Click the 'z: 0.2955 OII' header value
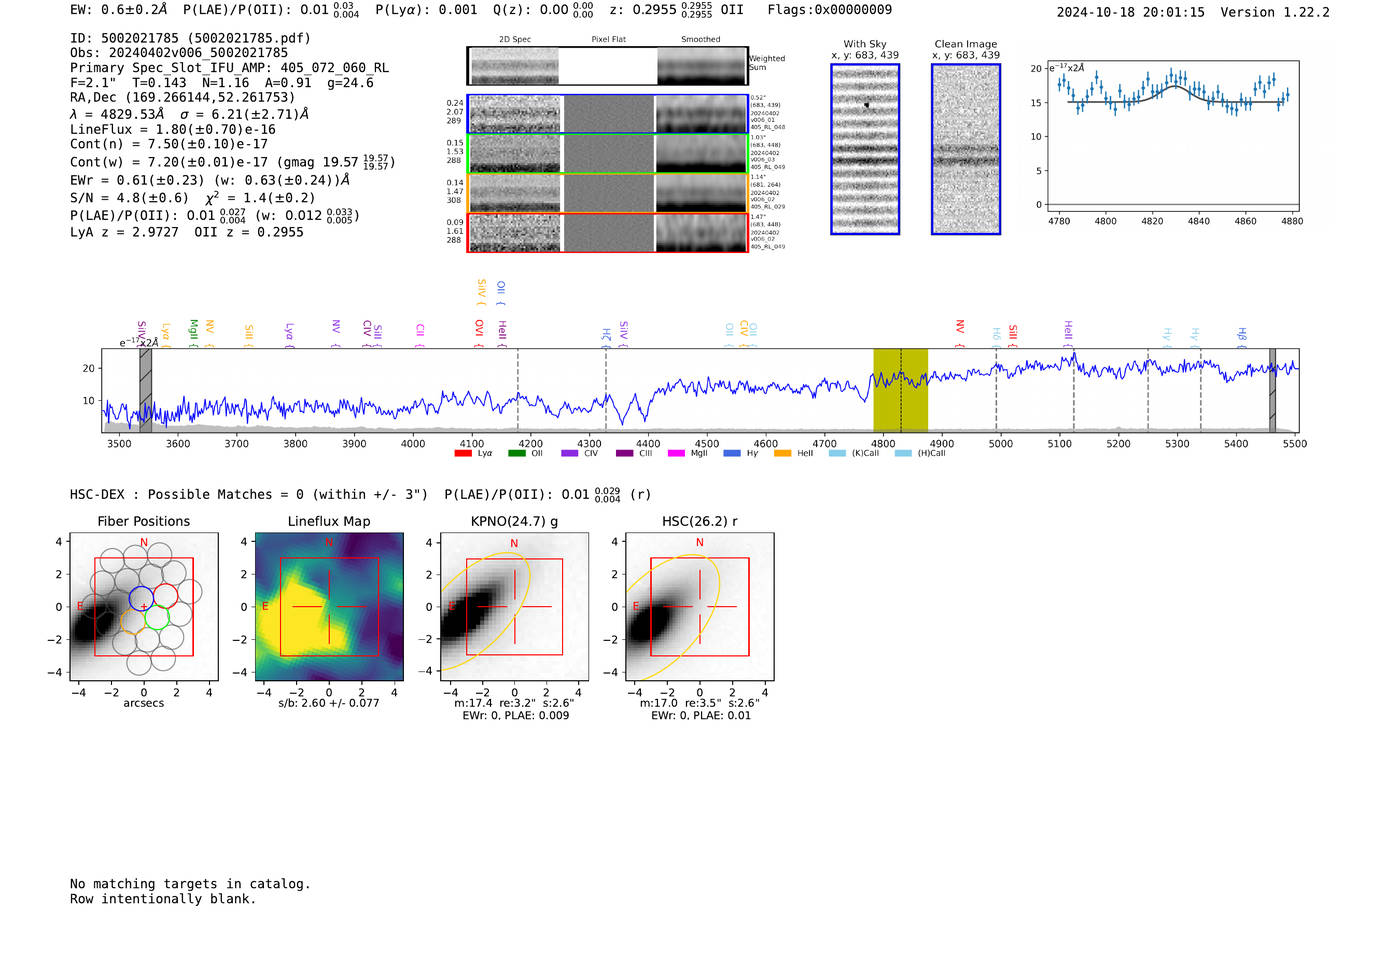 point(676,10)
